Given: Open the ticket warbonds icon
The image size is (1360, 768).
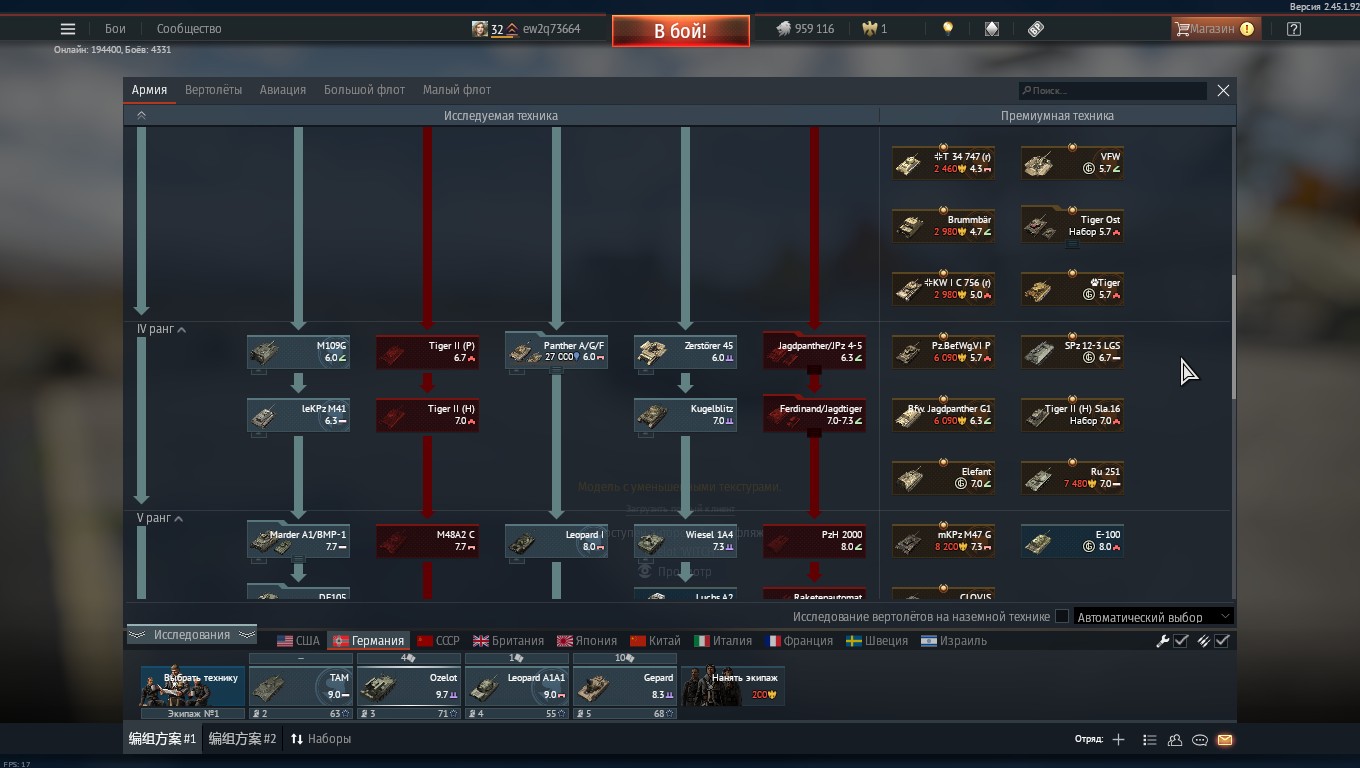Looking at the screenshot, I should pyautogui.click(x=1036, y=29).
